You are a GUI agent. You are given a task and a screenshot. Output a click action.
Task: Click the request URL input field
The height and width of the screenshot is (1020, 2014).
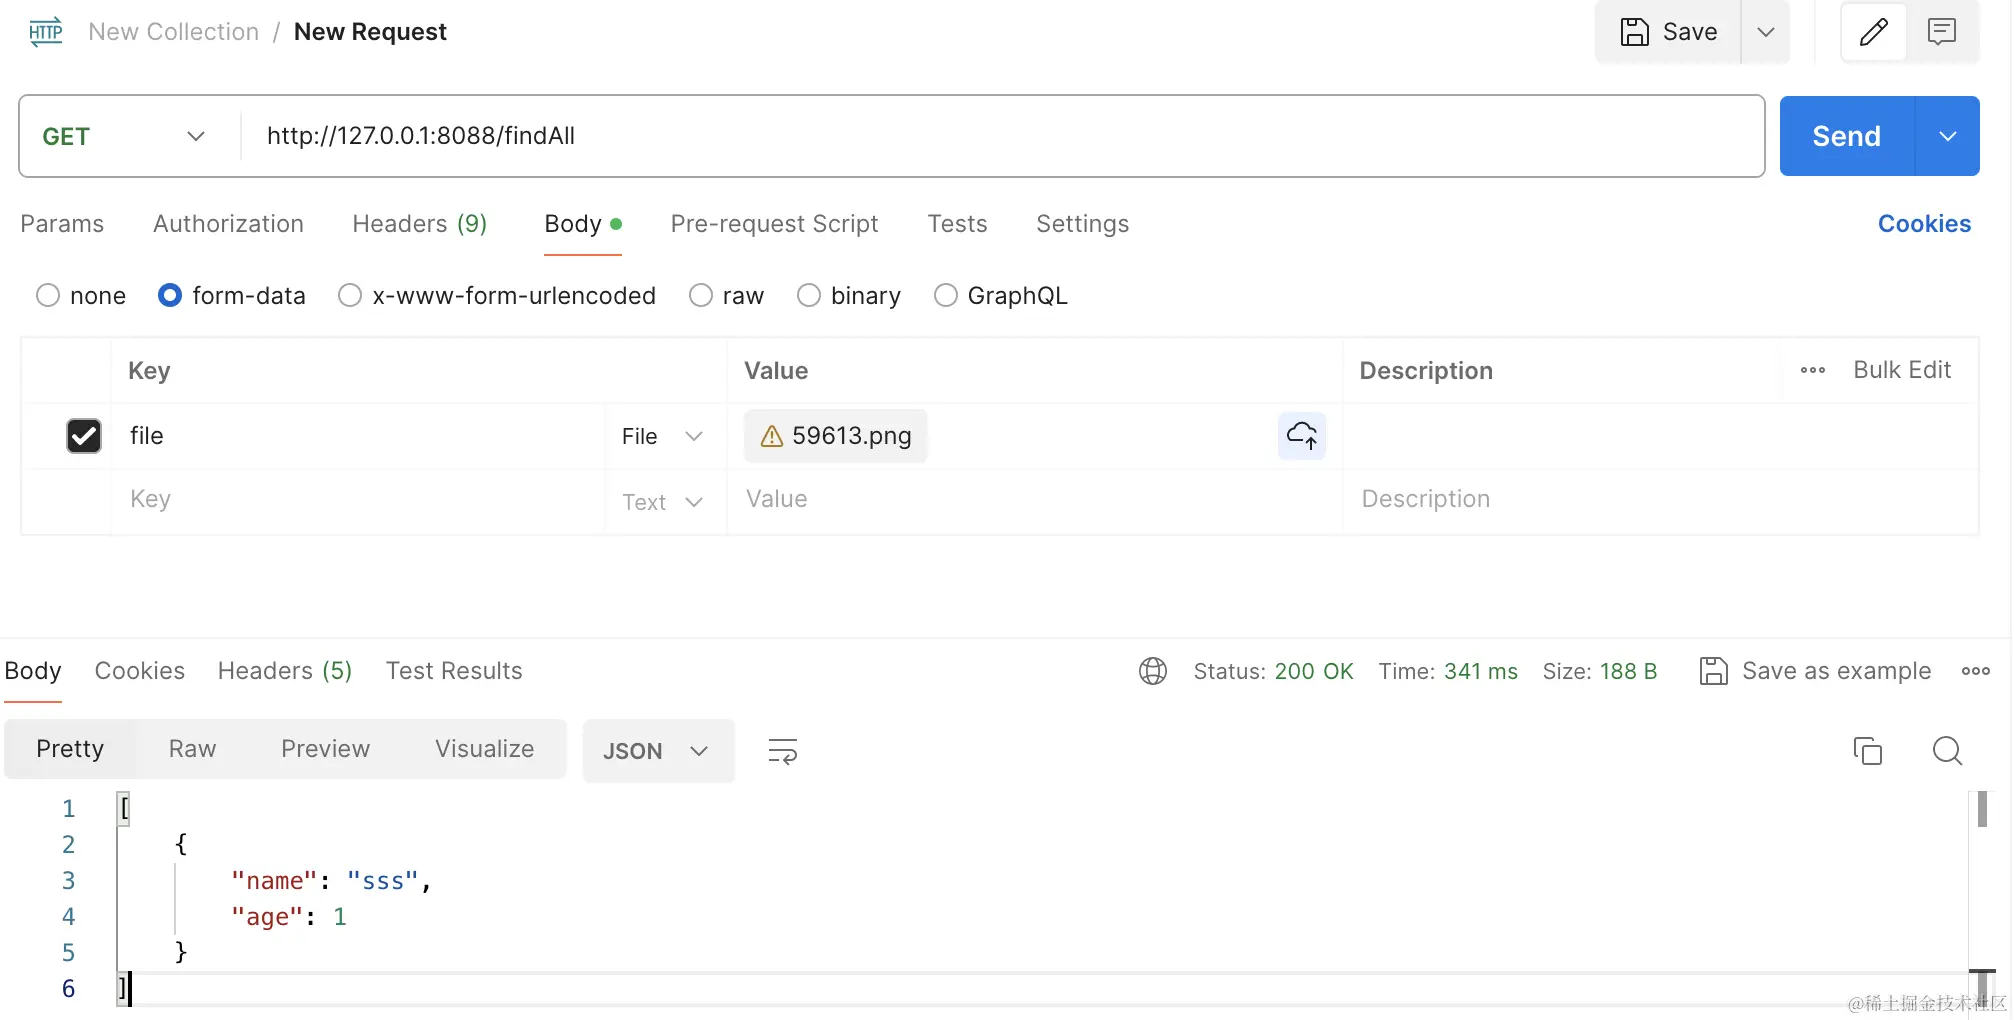pyautogui.click(x=1000, y=136)
